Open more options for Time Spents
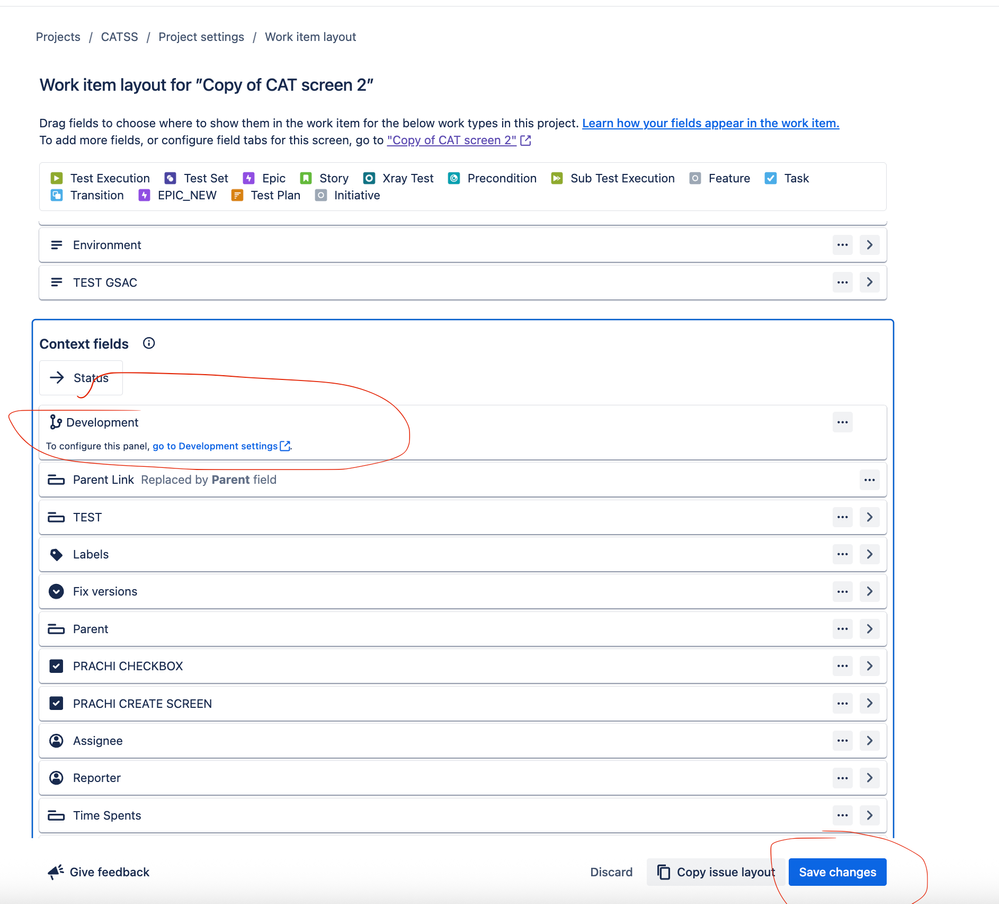 (842, 815)
